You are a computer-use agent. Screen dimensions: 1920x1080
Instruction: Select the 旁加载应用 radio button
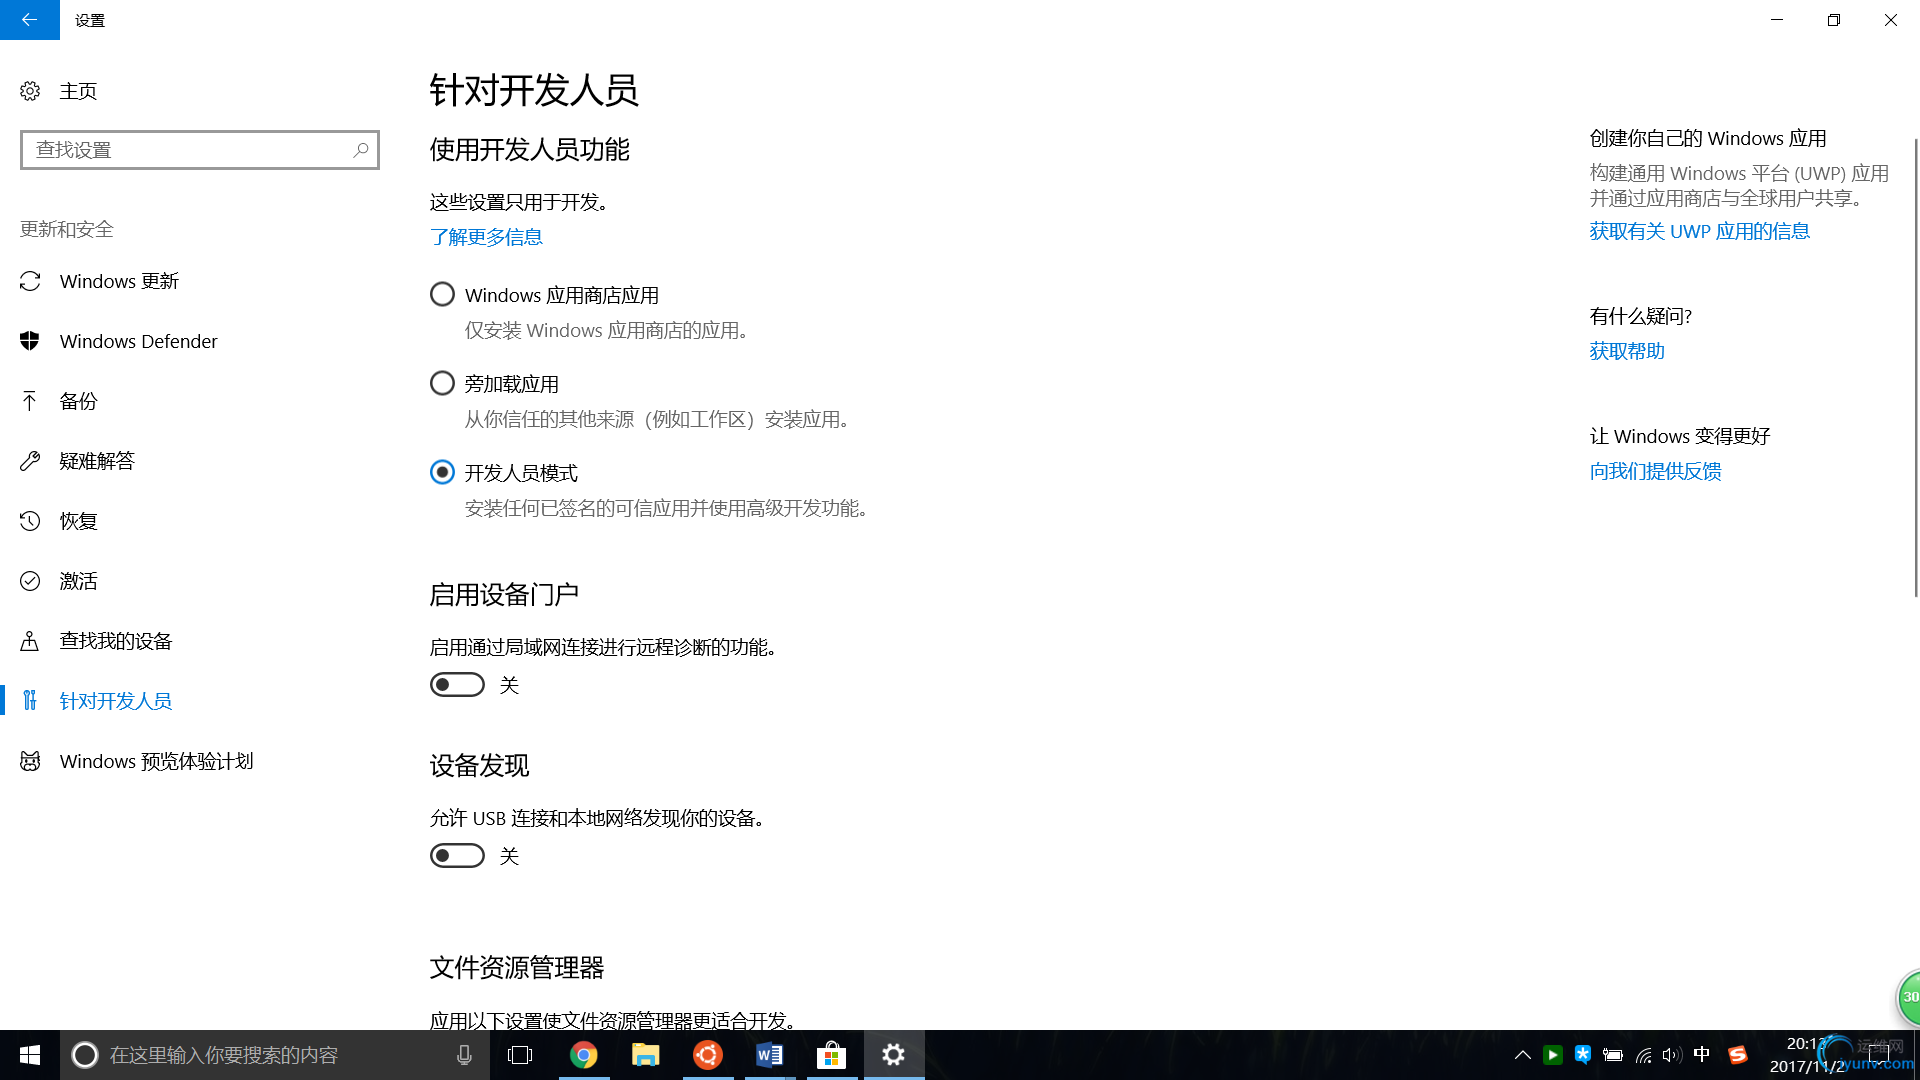442,384
